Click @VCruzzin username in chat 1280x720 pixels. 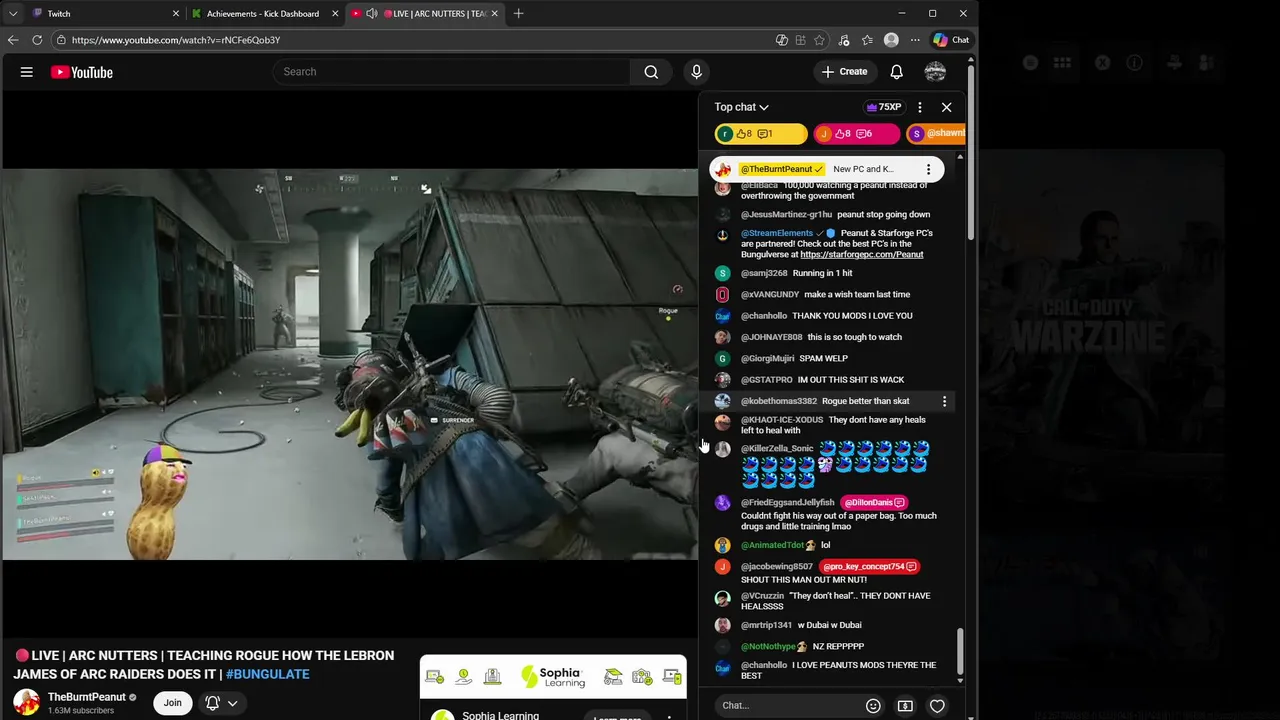pyautogui.click(x=763, y=596)
